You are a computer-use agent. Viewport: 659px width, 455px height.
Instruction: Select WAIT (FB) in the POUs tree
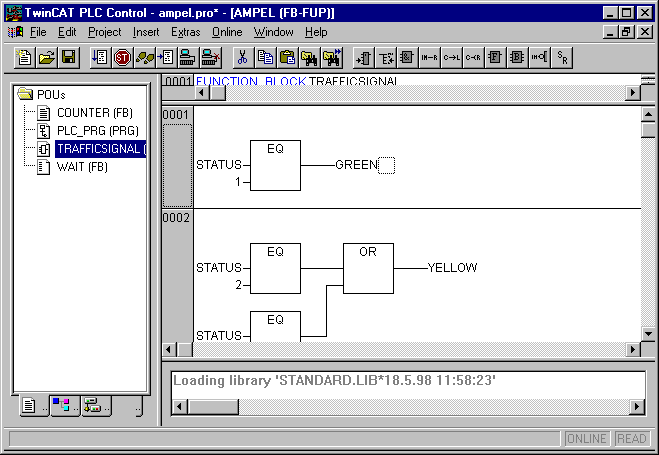click(82, 167)
